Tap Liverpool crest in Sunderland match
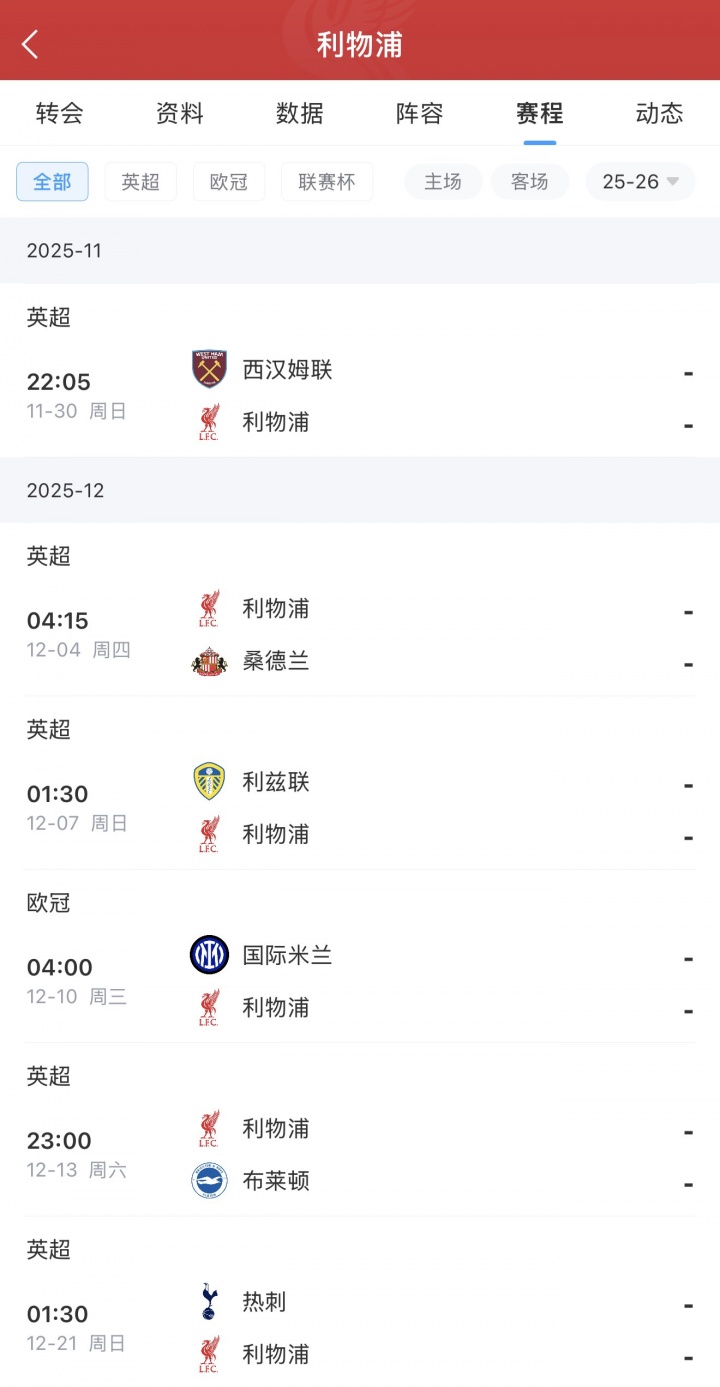Screen dimensions: 720x1387 click(x=209, y=608)
